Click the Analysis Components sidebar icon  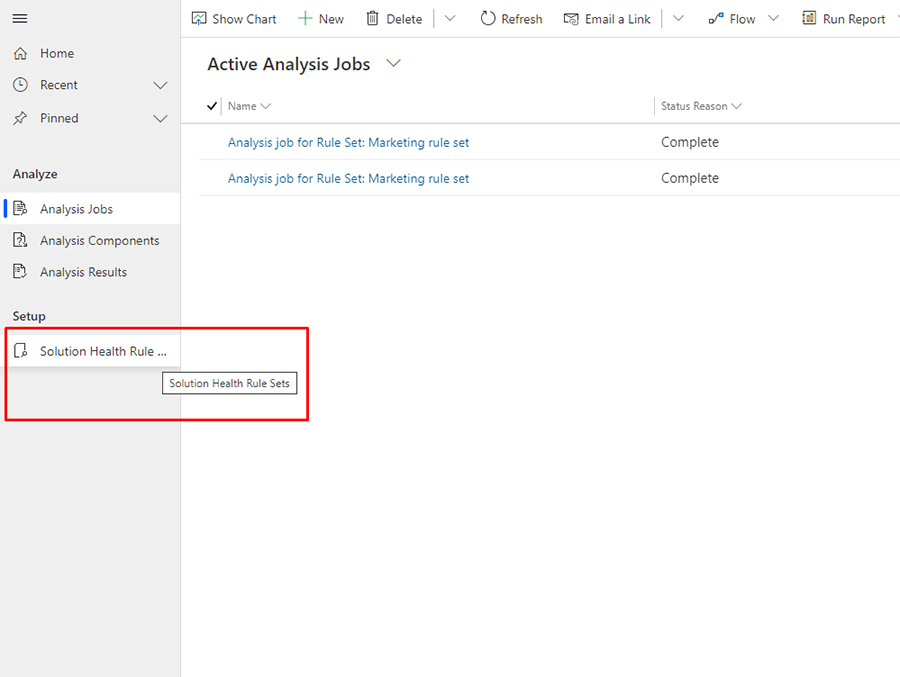(20, 240)
